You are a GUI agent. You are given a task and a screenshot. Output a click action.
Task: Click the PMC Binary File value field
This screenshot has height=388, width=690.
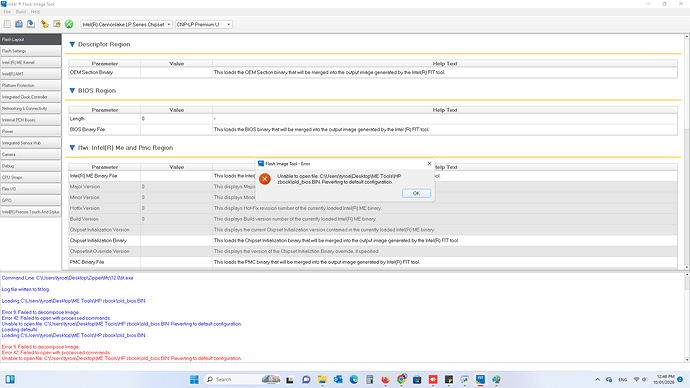[176, 262]
